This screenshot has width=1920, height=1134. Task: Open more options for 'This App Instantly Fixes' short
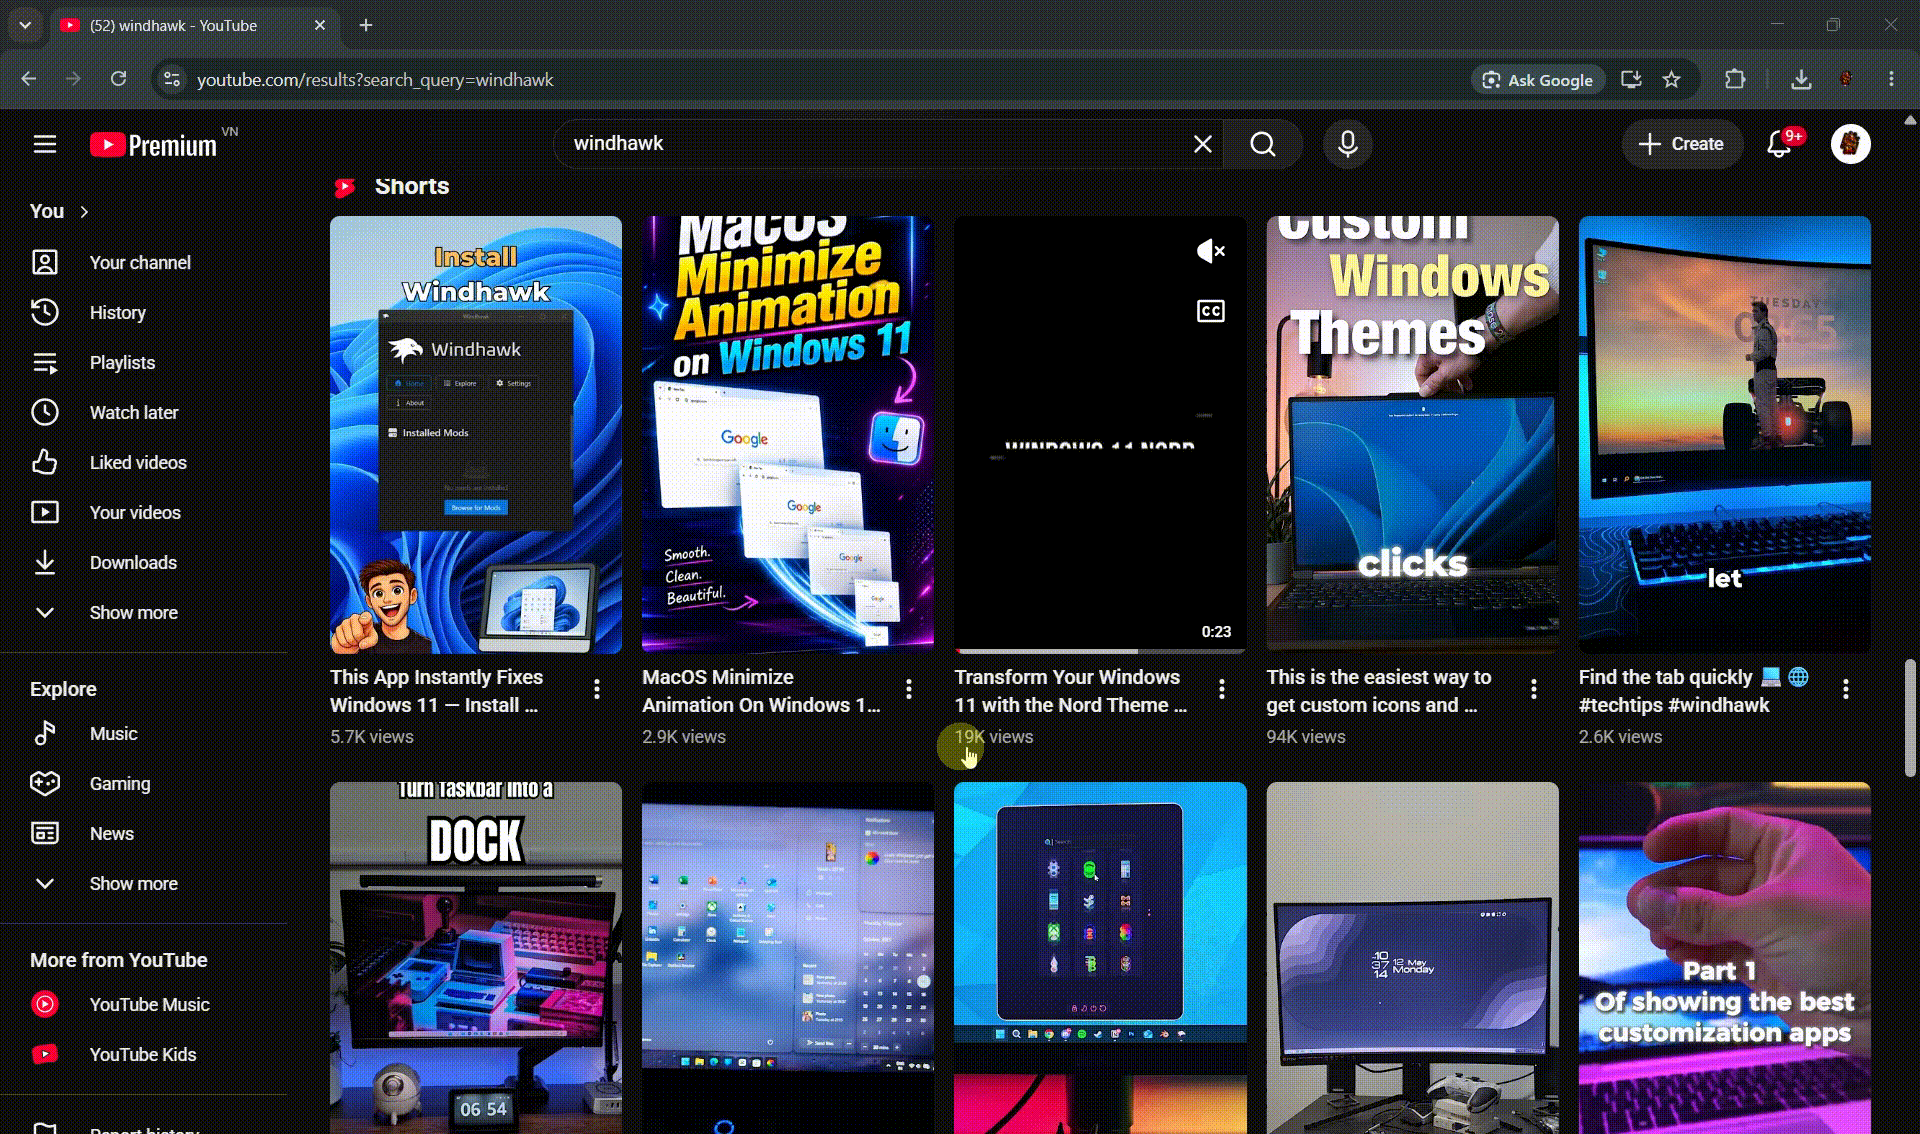[597, 689]
